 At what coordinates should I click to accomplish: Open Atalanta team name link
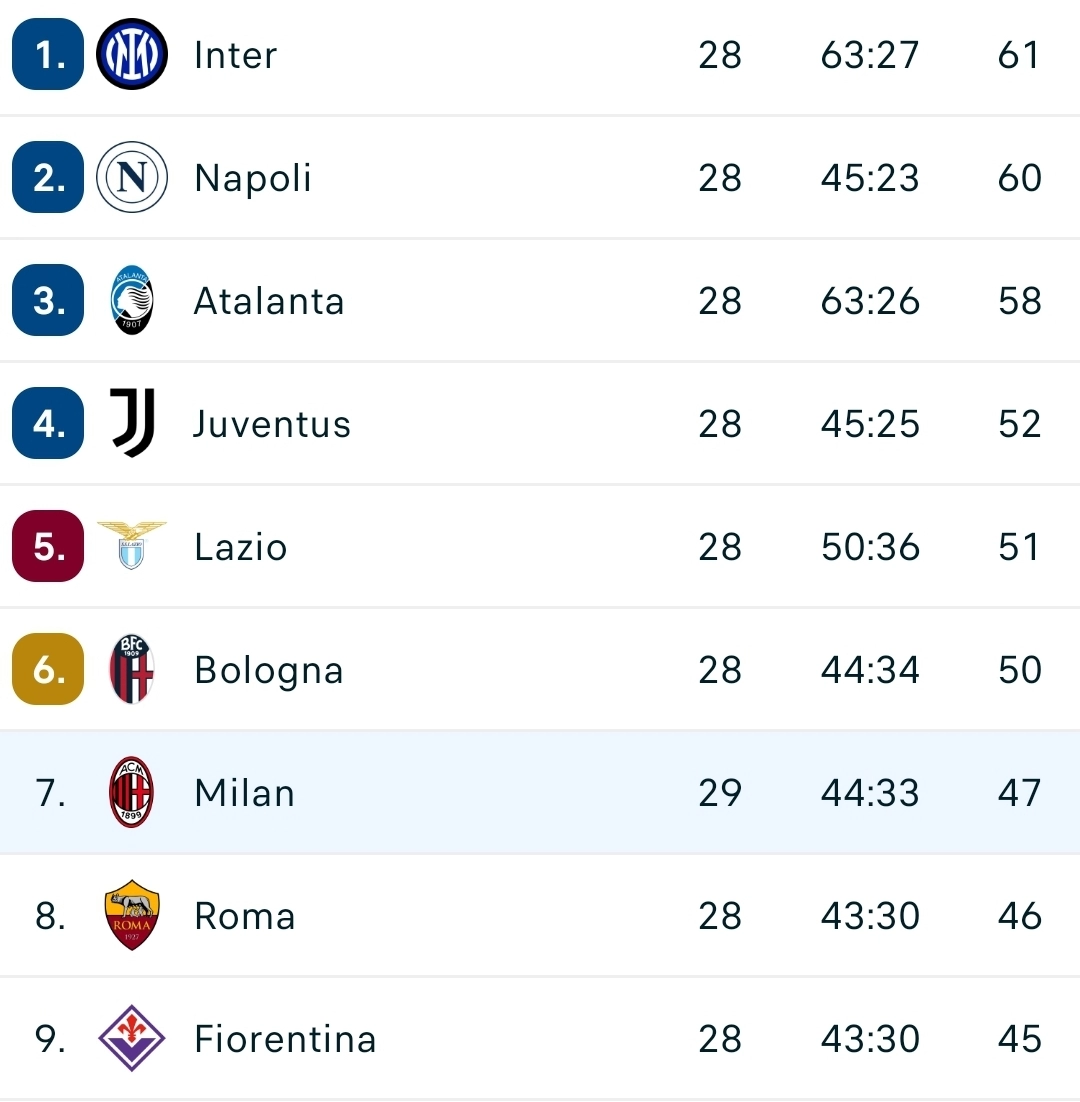click(268, 301)
